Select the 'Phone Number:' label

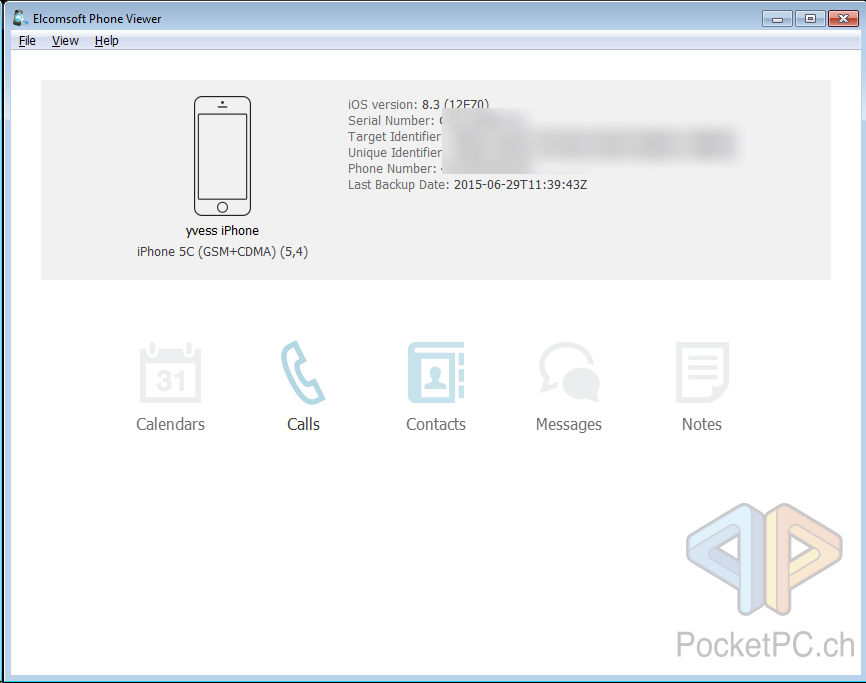click(392, 168)
